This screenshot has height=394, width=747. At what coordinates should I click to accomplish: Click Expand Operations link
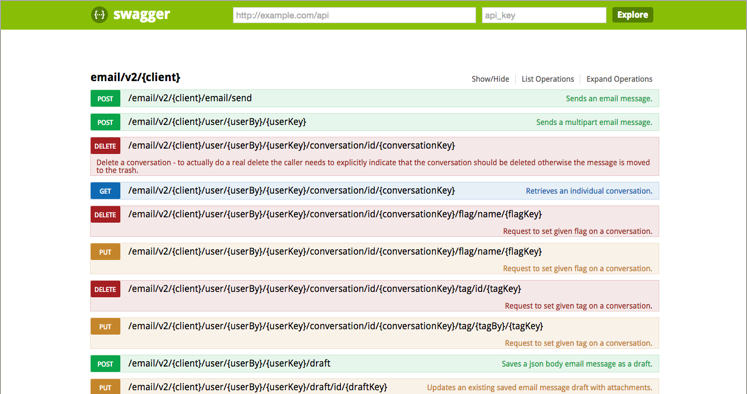click(619, 79)
